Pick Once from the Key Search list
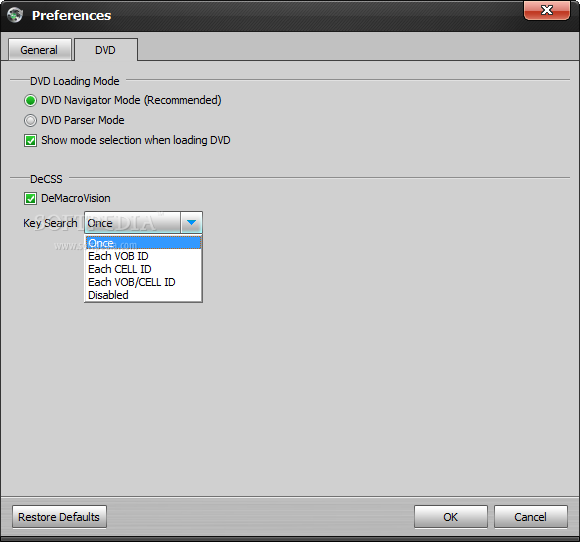 [143, 243]
